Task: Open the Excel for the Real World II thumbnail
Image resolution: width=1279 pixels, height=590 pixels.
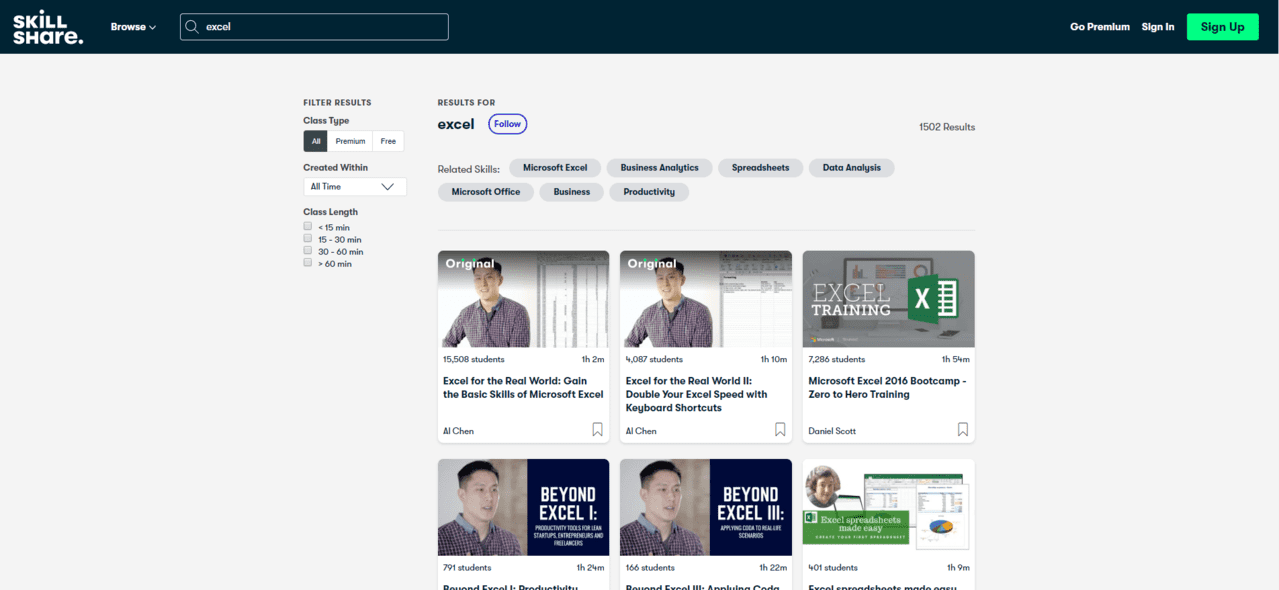Action: (706, 299)
